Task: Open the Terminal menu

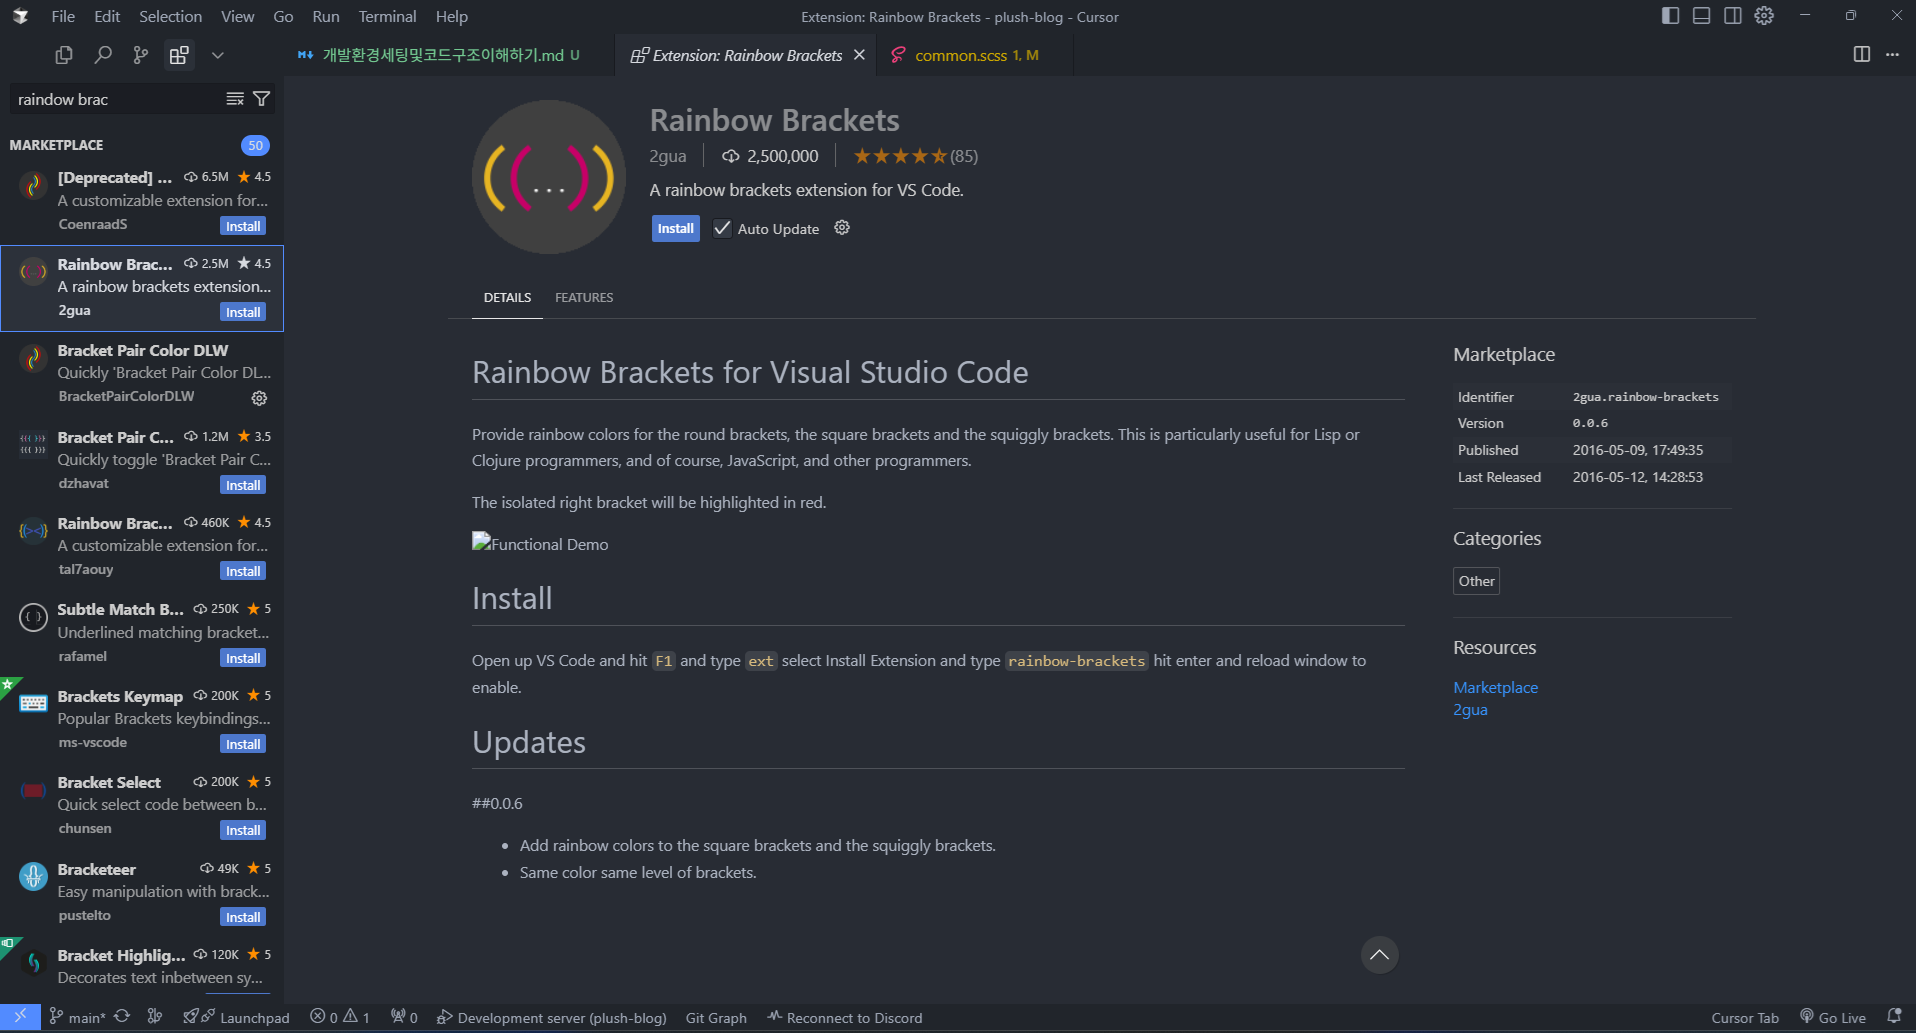Action: pyautogui.click(x=387, y=16)
